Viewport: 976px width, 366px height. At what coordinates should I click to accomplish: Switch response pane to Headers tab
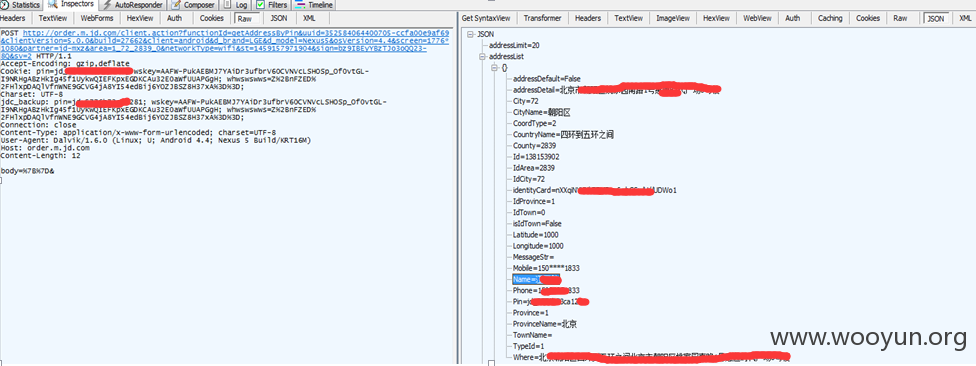coord(588,18)
